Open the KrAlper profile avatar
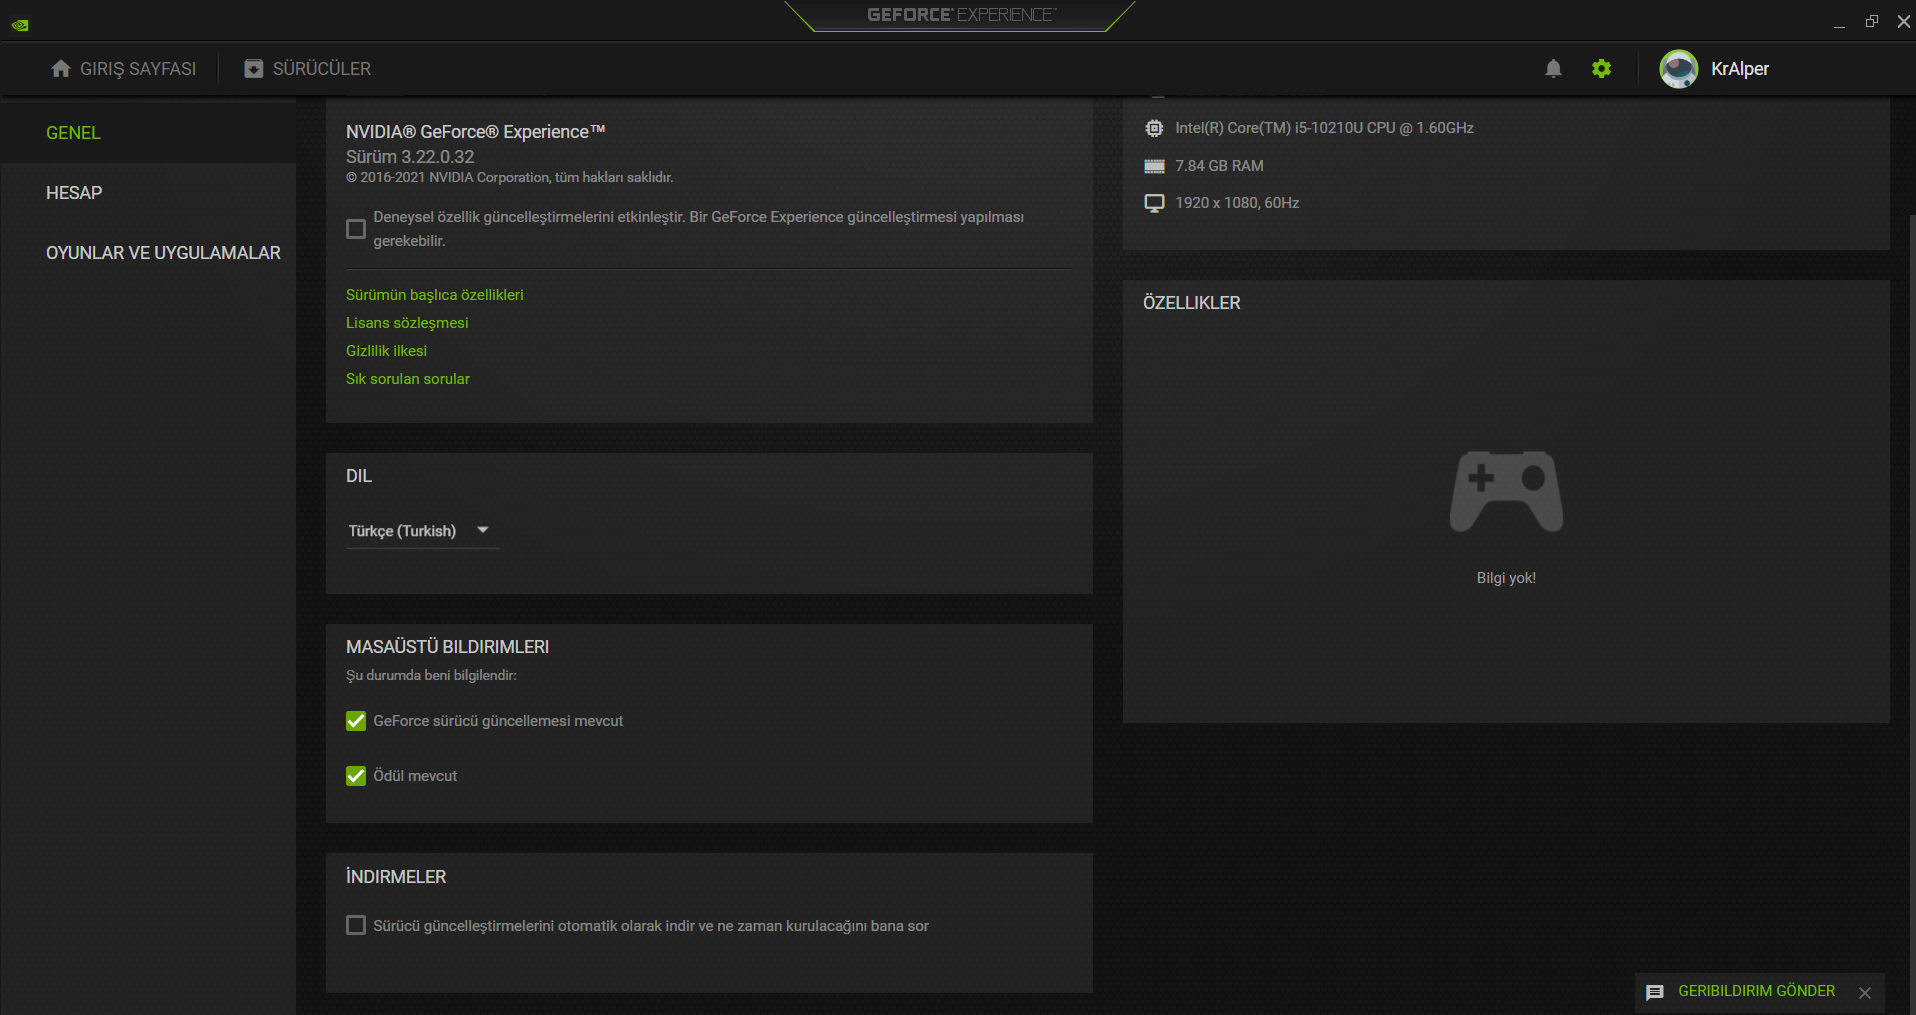The height and width of the screenshot is (1015, 1916). [x=1678, y=69]
